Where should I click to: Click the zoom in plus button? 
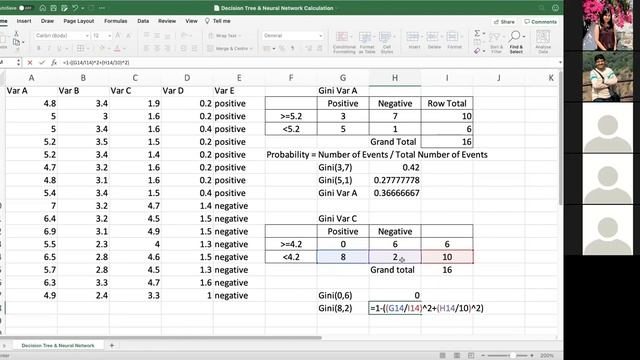tap(532, 356)
